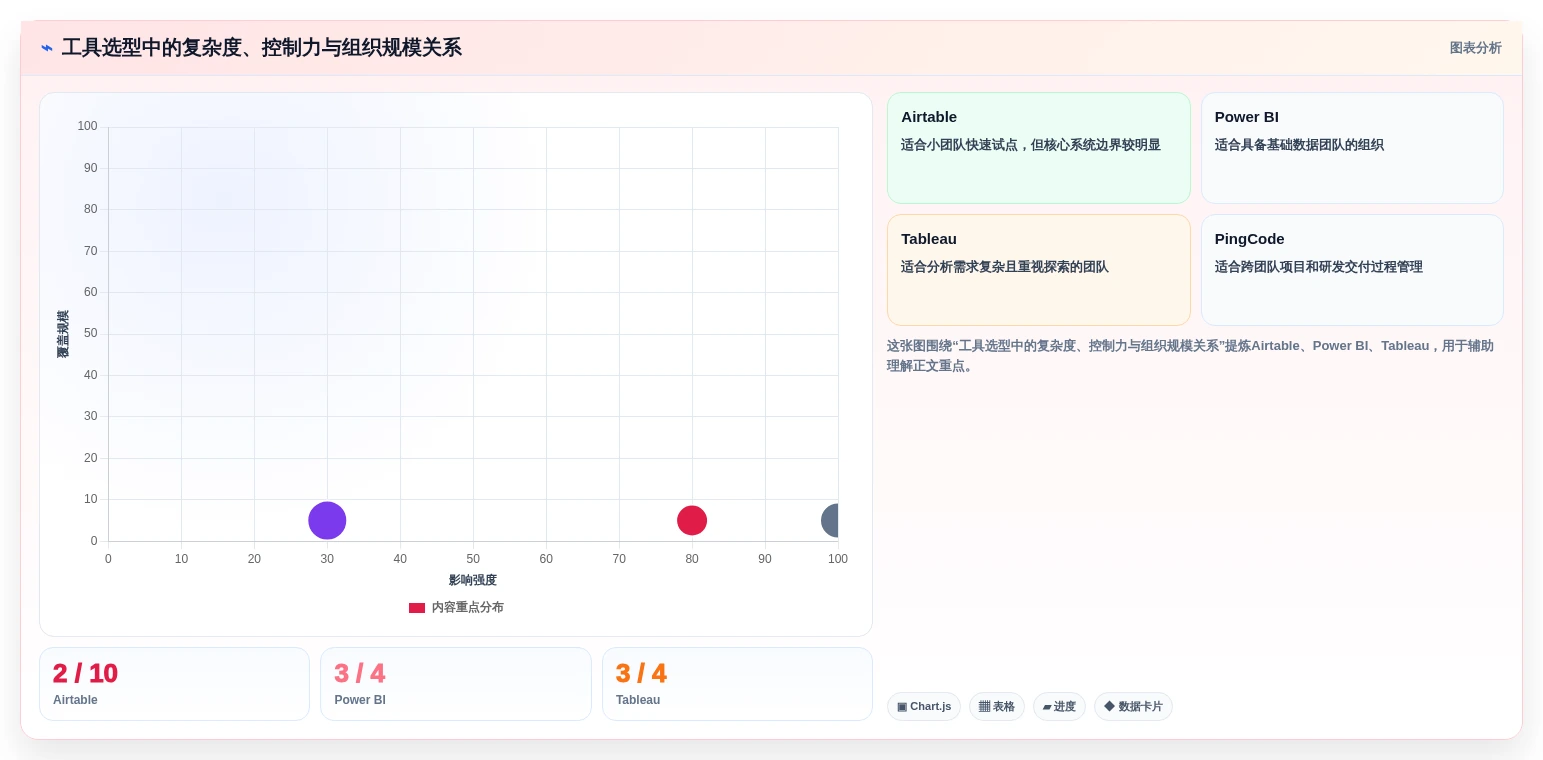
Task: Open the Tableau card
Action: pyautogui.click(x=1038, y=270)
